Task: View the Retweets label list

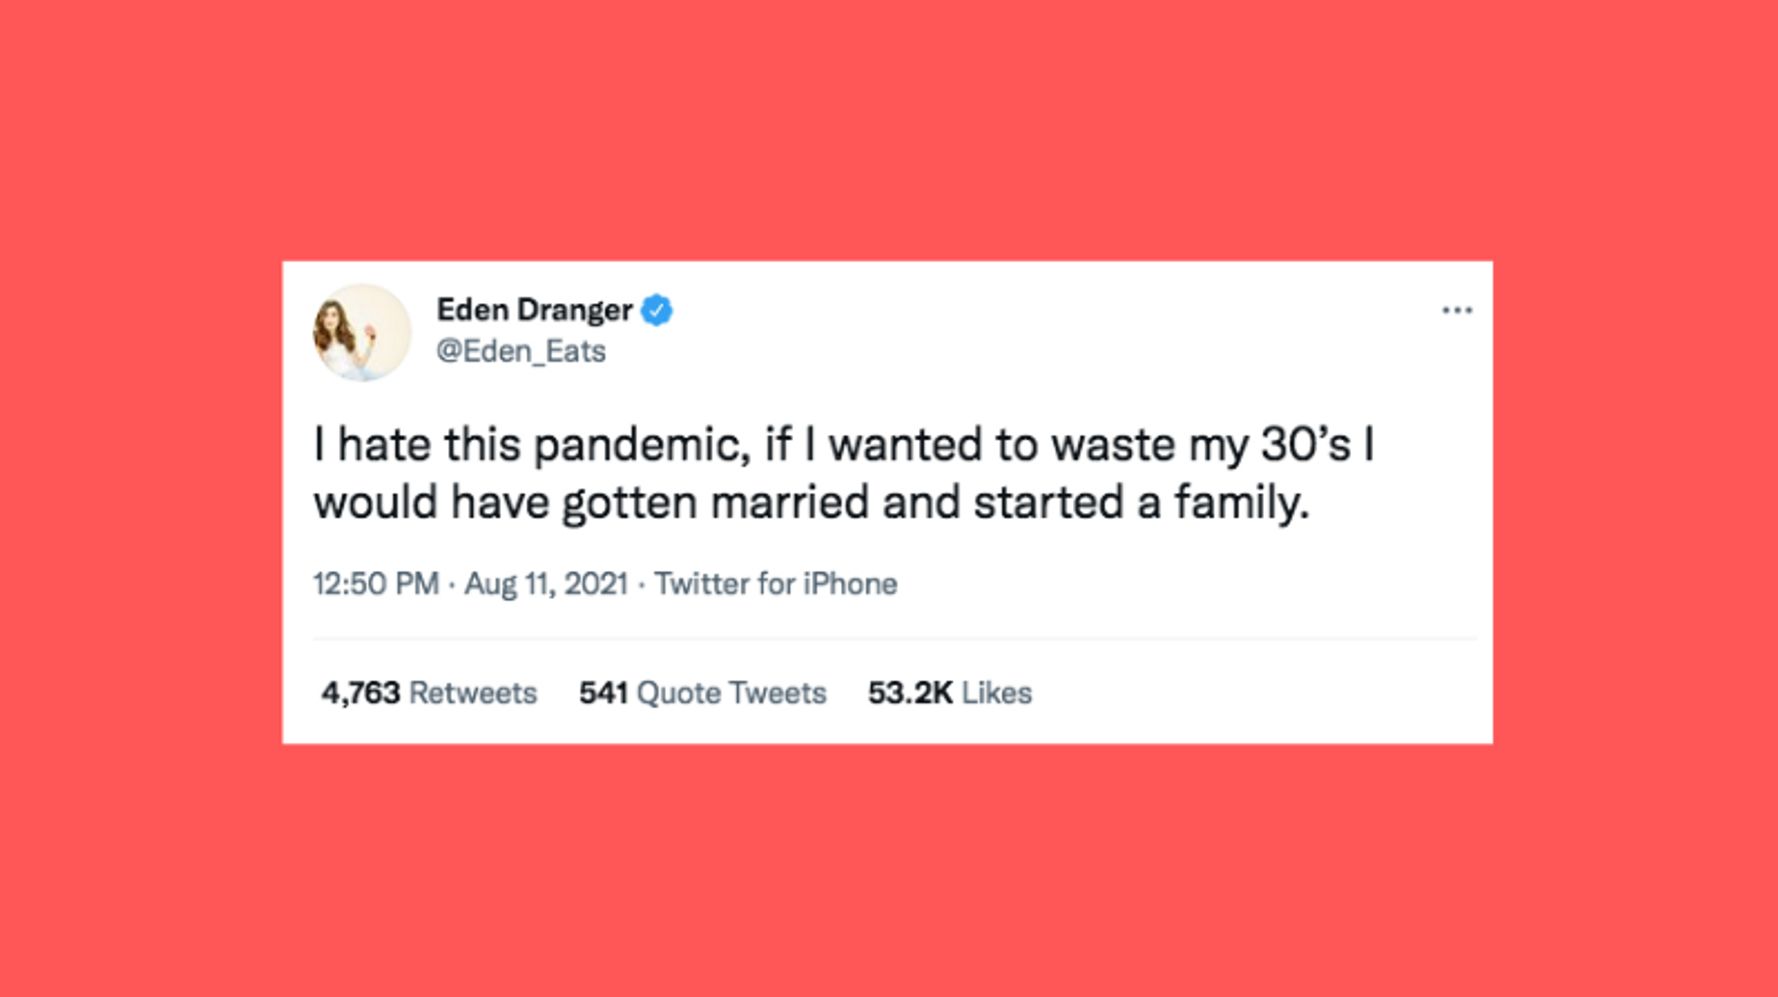Action: (x=473, y=693)
